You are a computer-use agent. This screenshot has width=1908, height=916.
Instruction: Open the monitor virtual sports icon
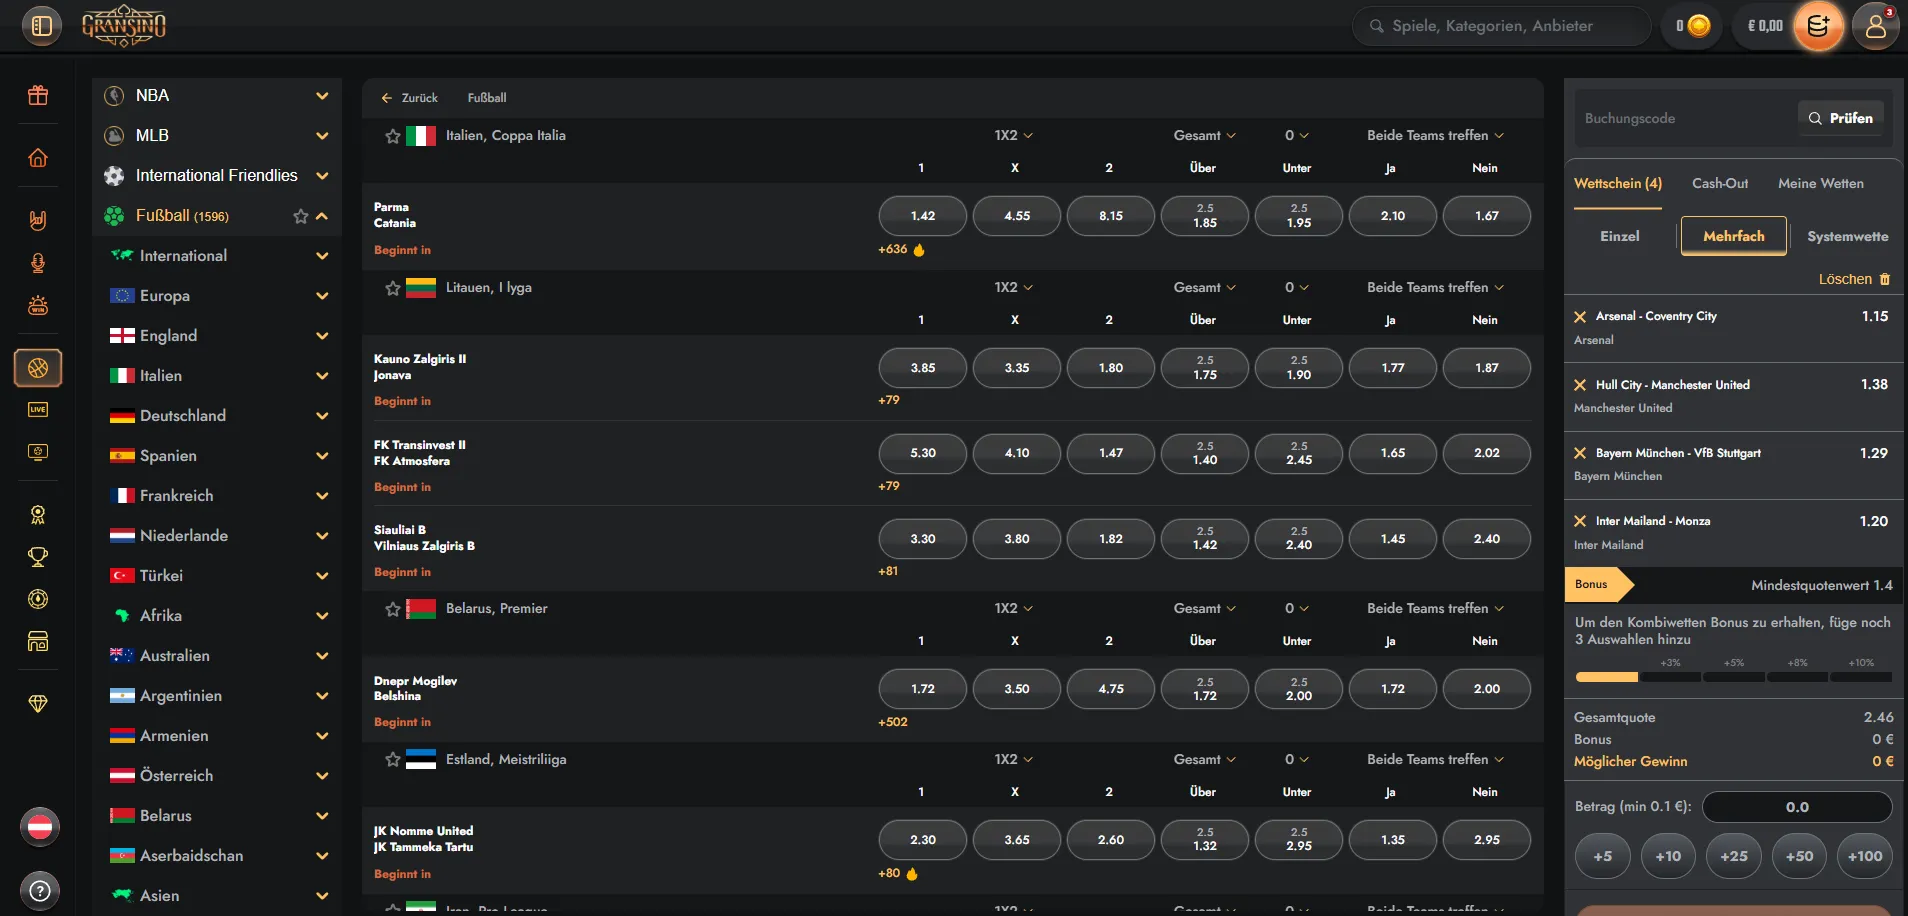(x=38, y=452)
